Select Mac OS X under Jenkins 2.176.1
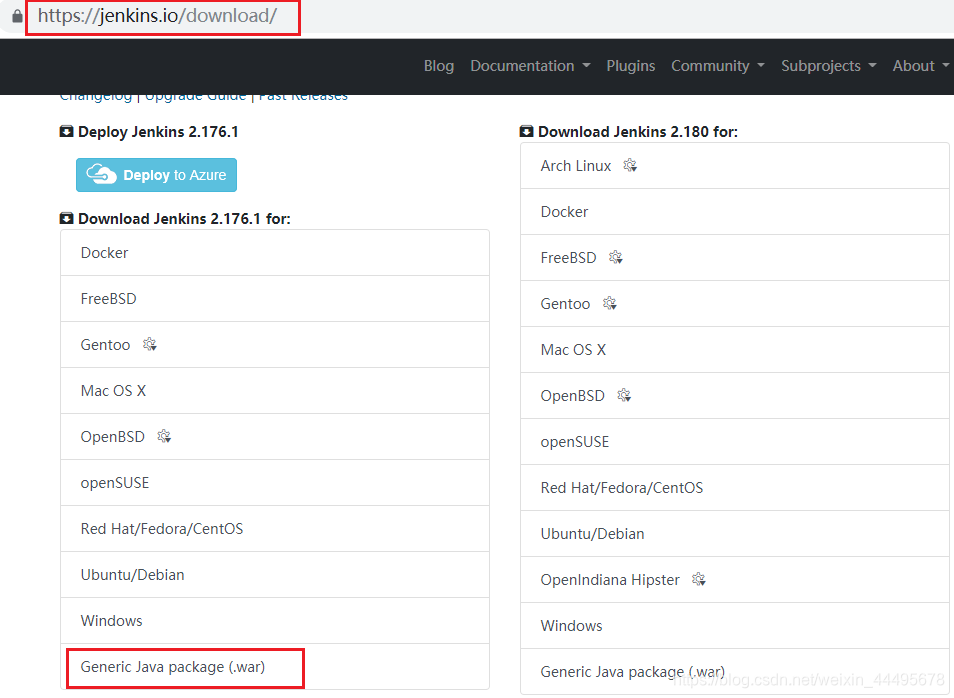This screenshot has height=698, width=954. 275,391
